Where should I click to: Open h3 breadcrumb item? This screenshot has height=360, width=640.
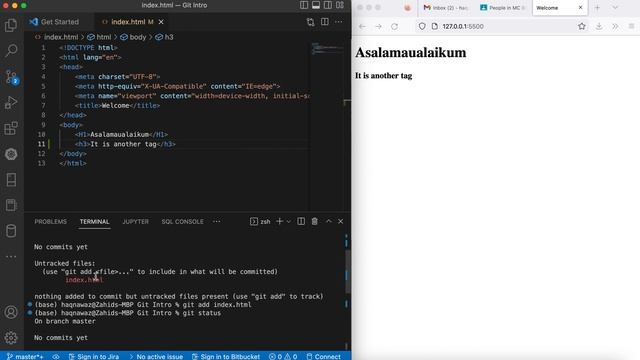coord(164,37)
